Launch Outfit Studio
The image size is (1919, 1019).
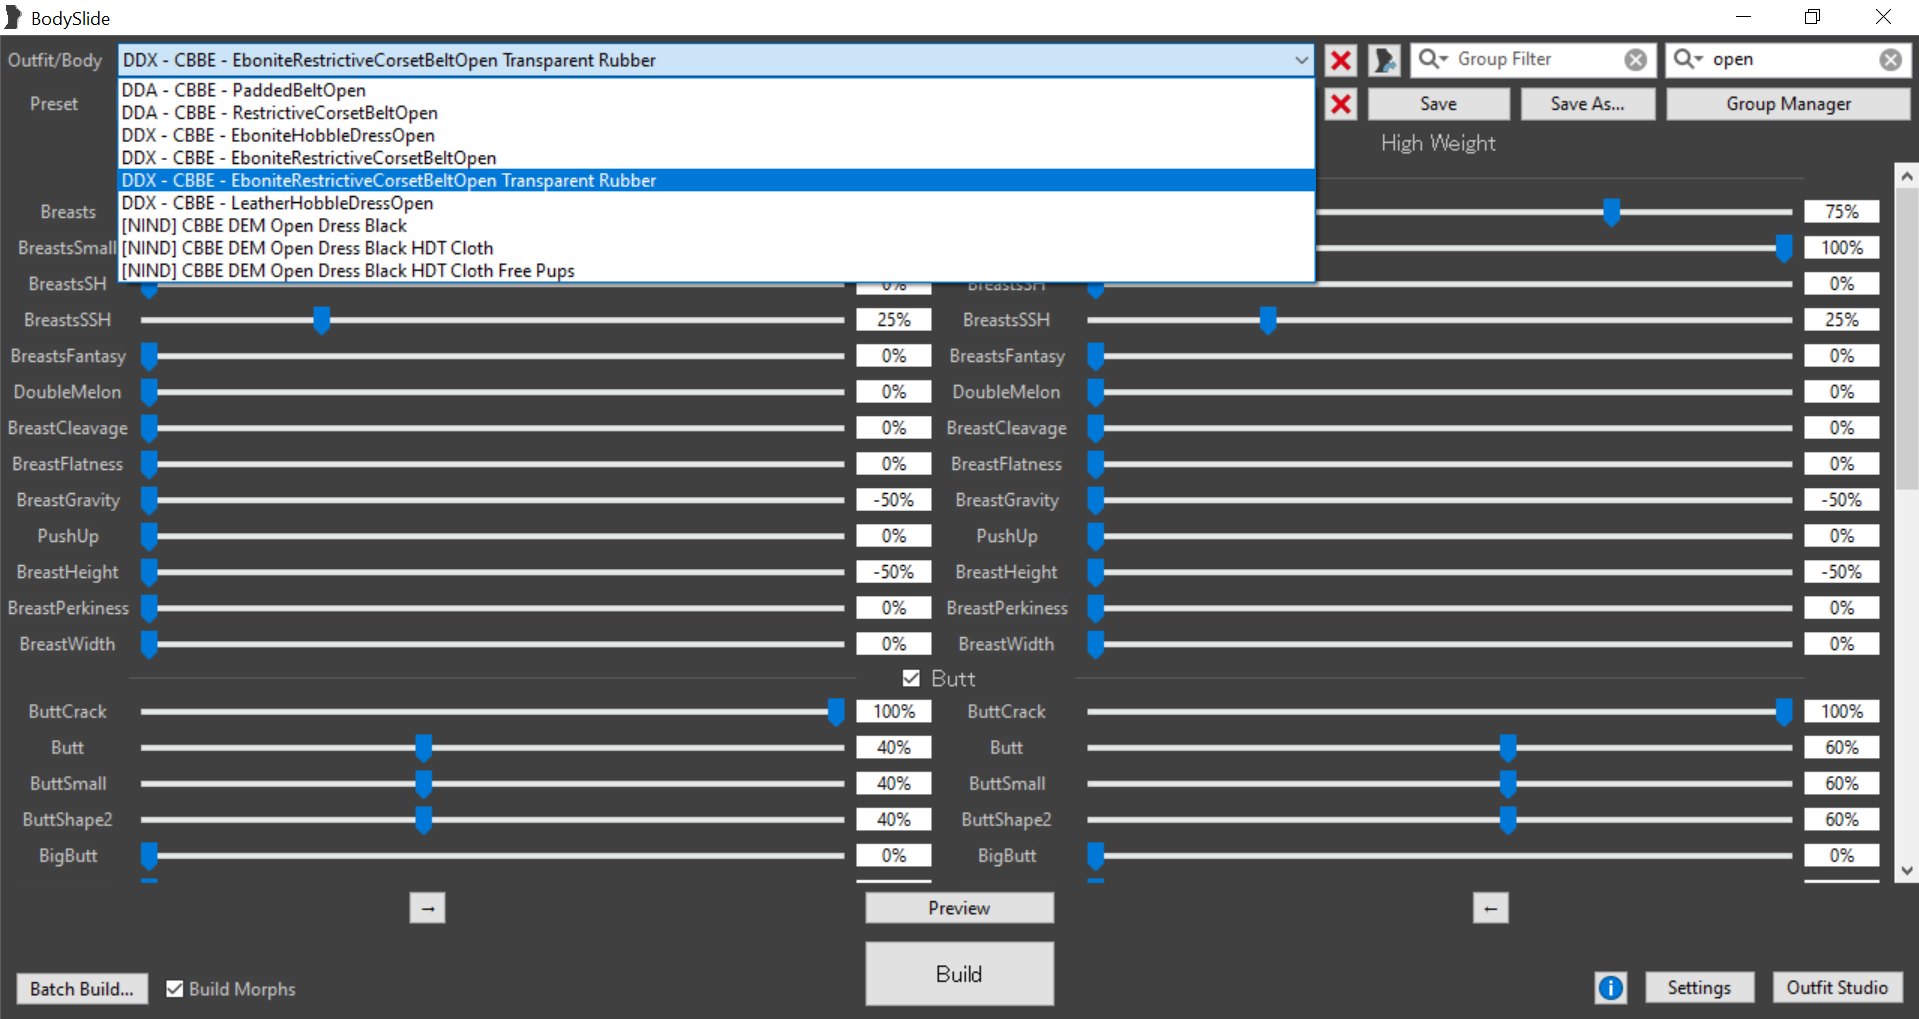(1837, 988)
